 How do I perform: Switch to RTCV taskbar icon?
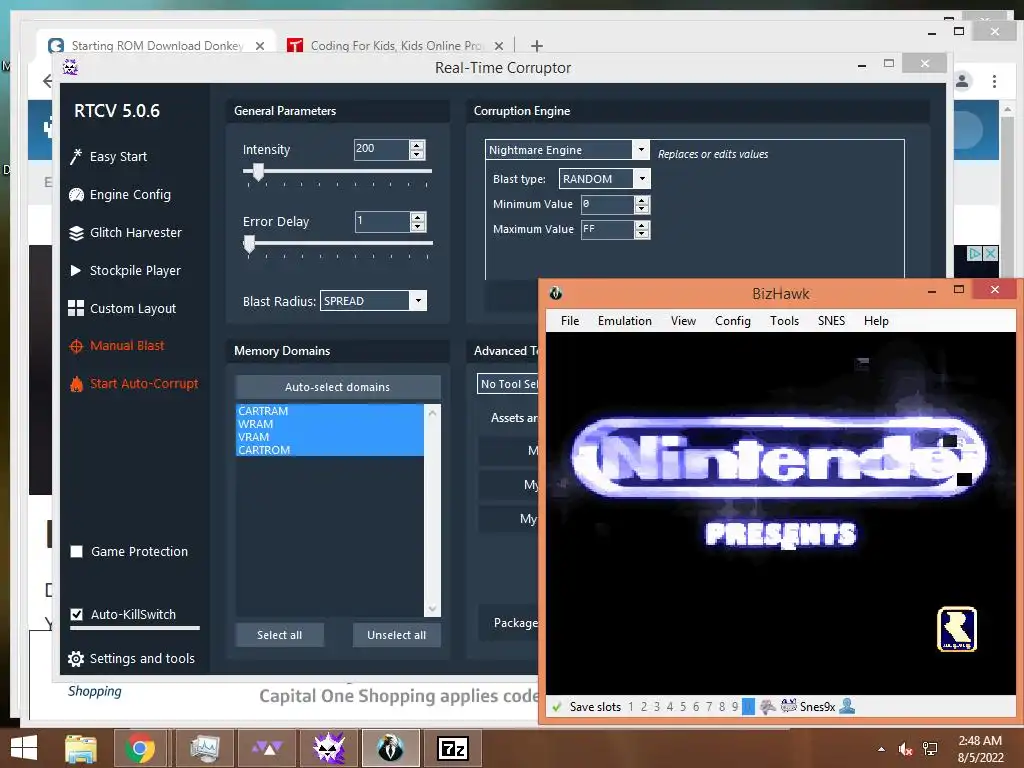tap(329, 748)
